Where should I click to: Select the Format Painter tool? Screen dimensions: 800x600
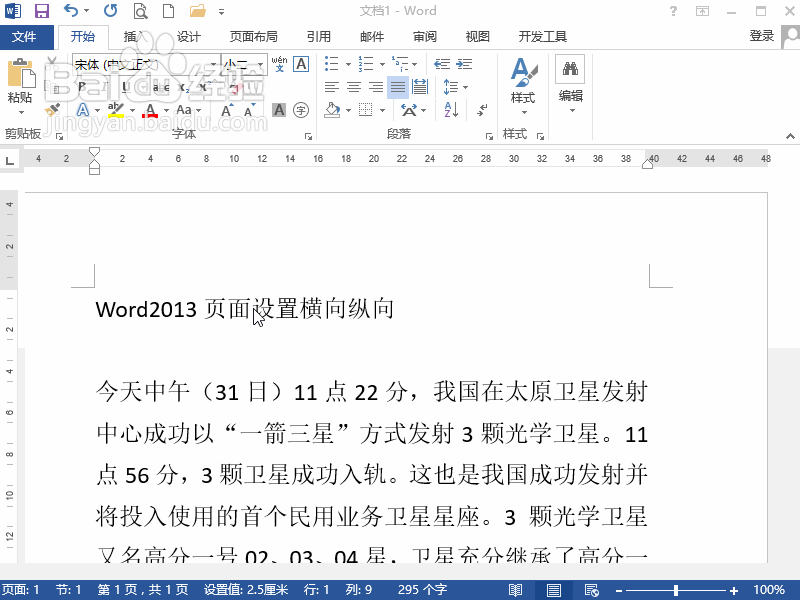[x=52, y=108]
